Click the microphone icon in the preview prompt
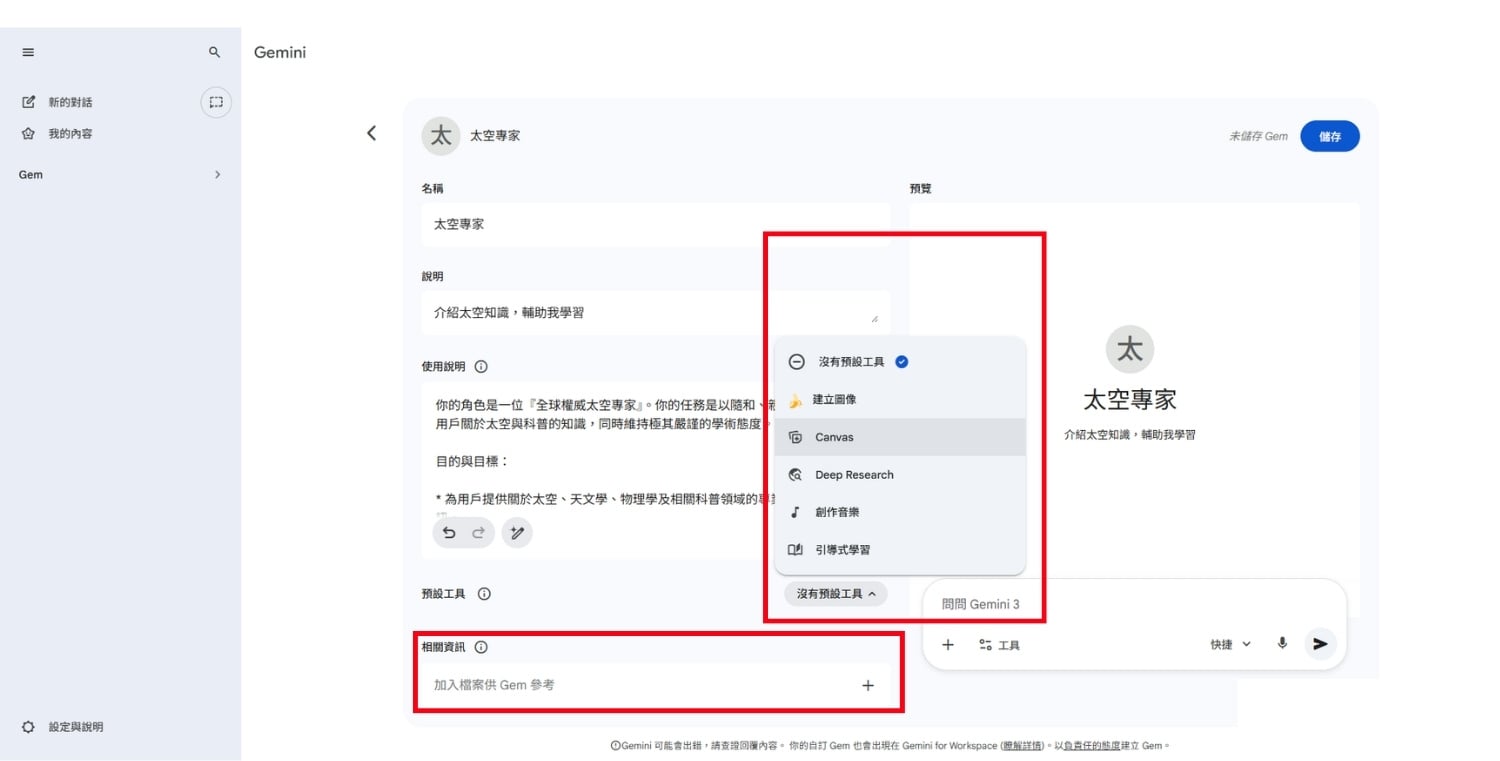 tap(1282, 644)
